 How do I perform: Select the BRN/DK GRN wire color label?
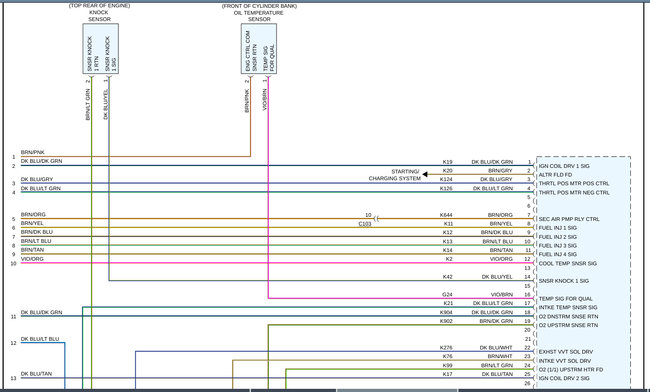click(x=496, y=321)
